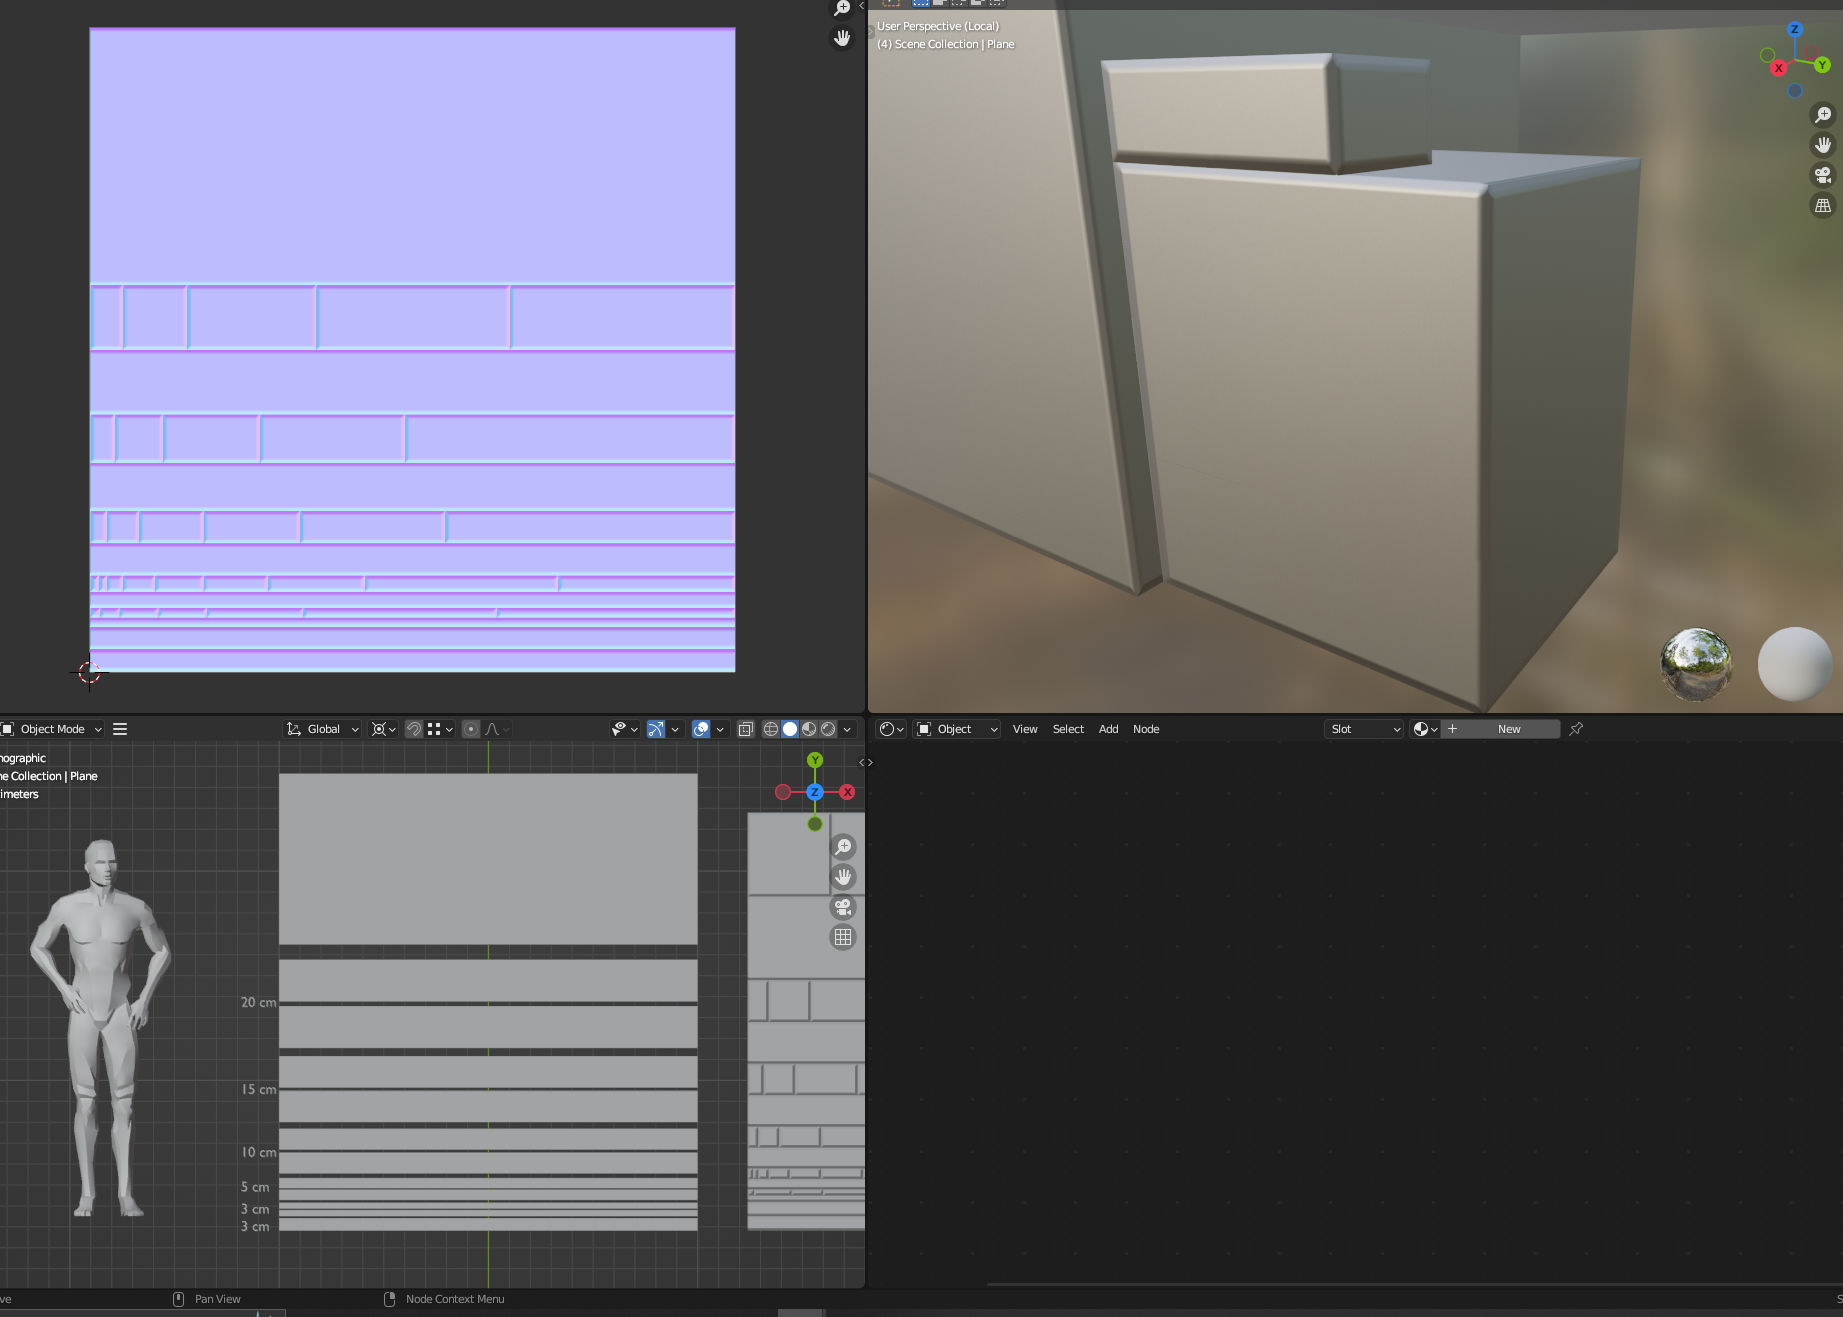Click the 20 cm label
Image resolution: width=1843 pixels, height=1317 pixels.
258,1002
